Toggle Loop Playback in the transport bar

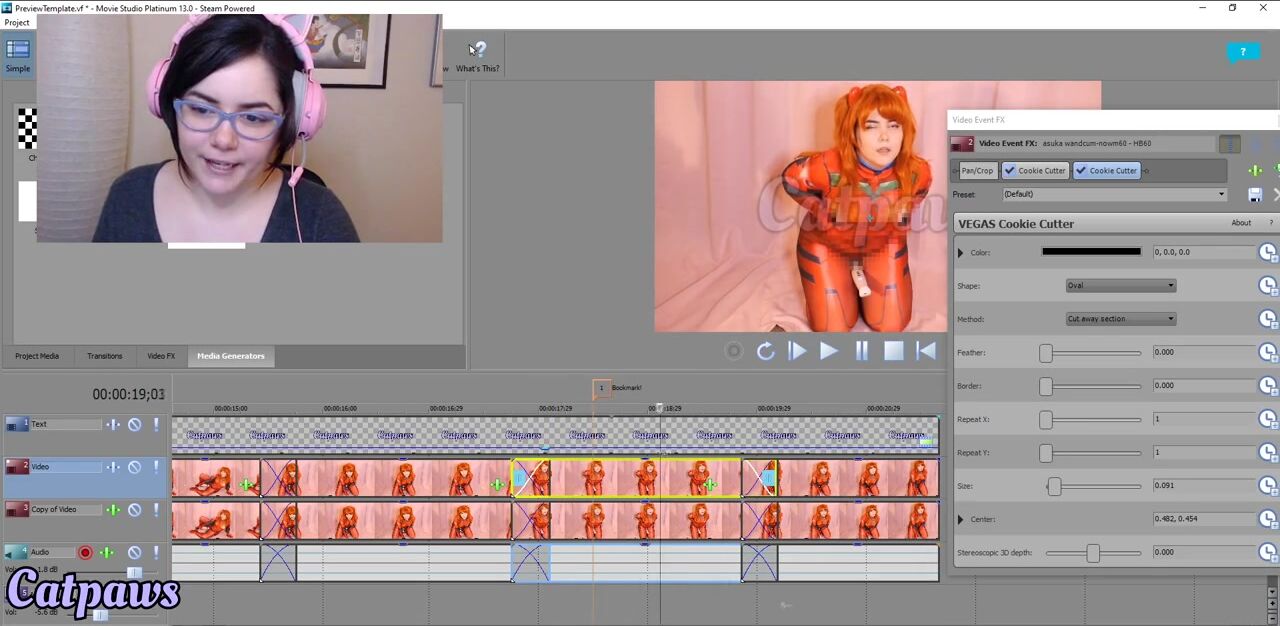tap(765, 351)
